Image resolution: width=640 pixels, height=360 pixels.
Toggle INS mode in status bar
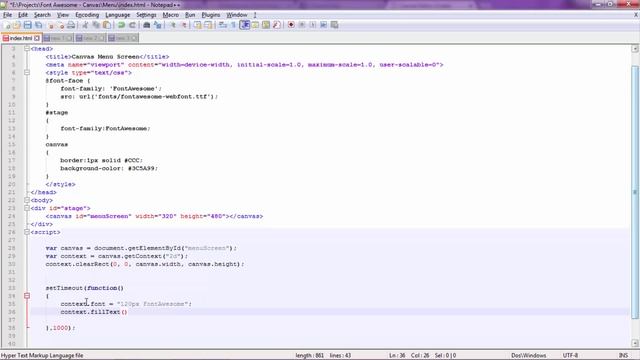(623, 356)
